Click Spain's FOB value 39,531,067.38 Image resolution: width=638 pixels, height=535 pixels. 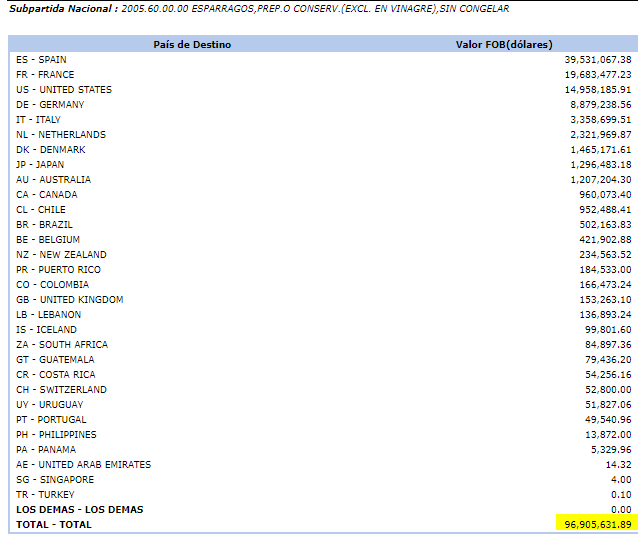coord(598,60)
